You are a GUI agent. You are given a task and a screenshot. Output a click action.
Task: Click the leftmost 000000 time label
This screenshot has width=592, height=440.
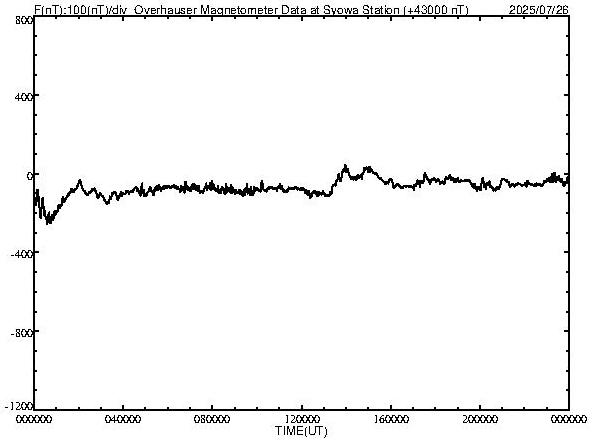click(x=34, y=419)
